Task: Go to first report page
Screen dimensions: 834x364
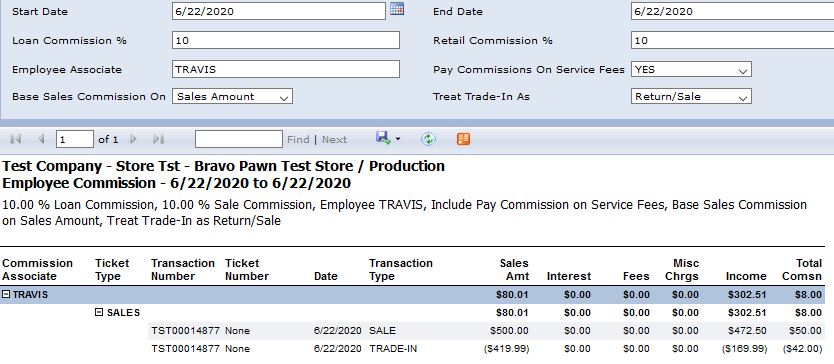Action: [16, 139]
